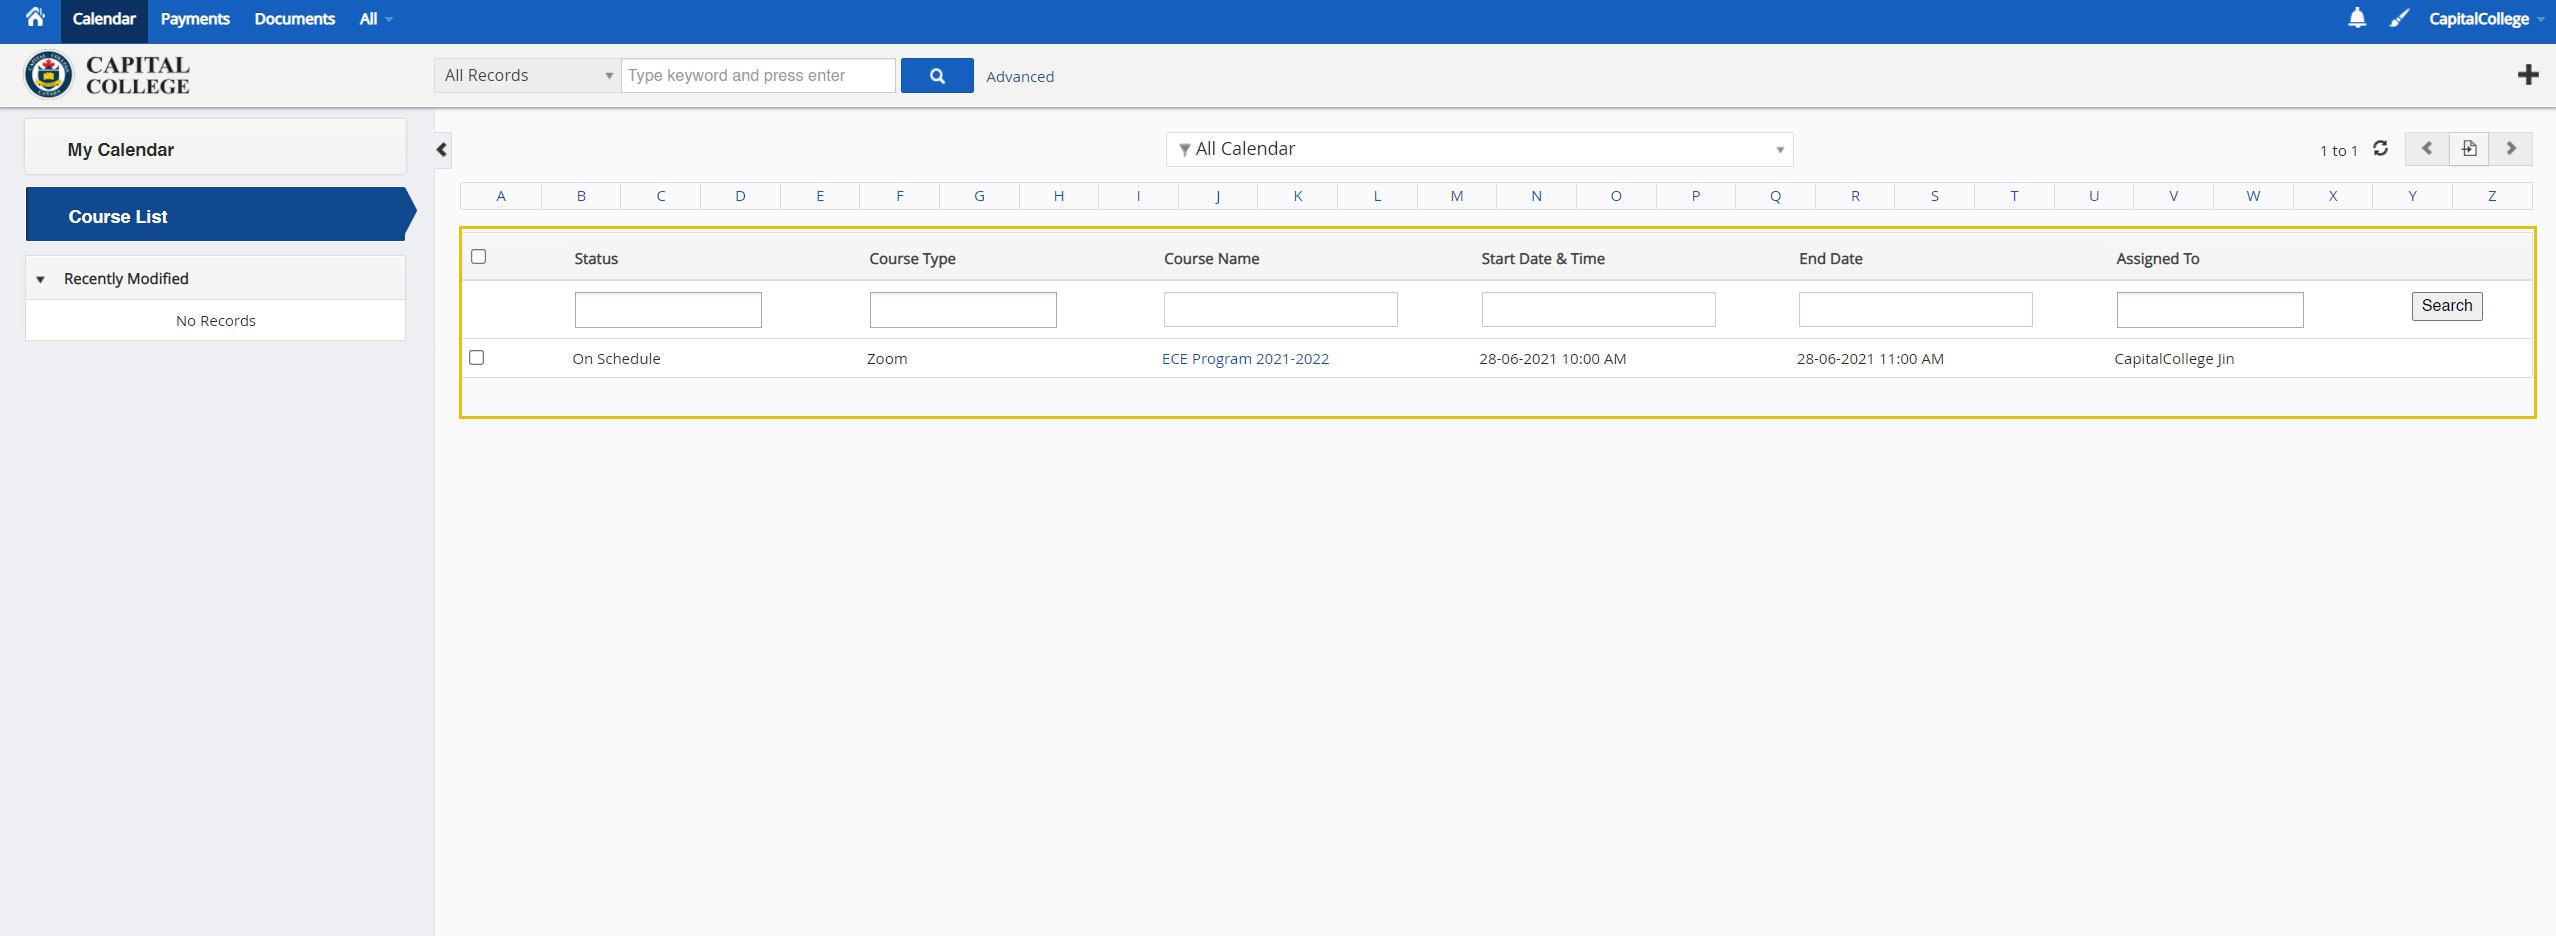The width and height of the screenshot is (2556, 936).
Task: Click the alphabet filter letter M
Action: click(x=1456, y=195)
